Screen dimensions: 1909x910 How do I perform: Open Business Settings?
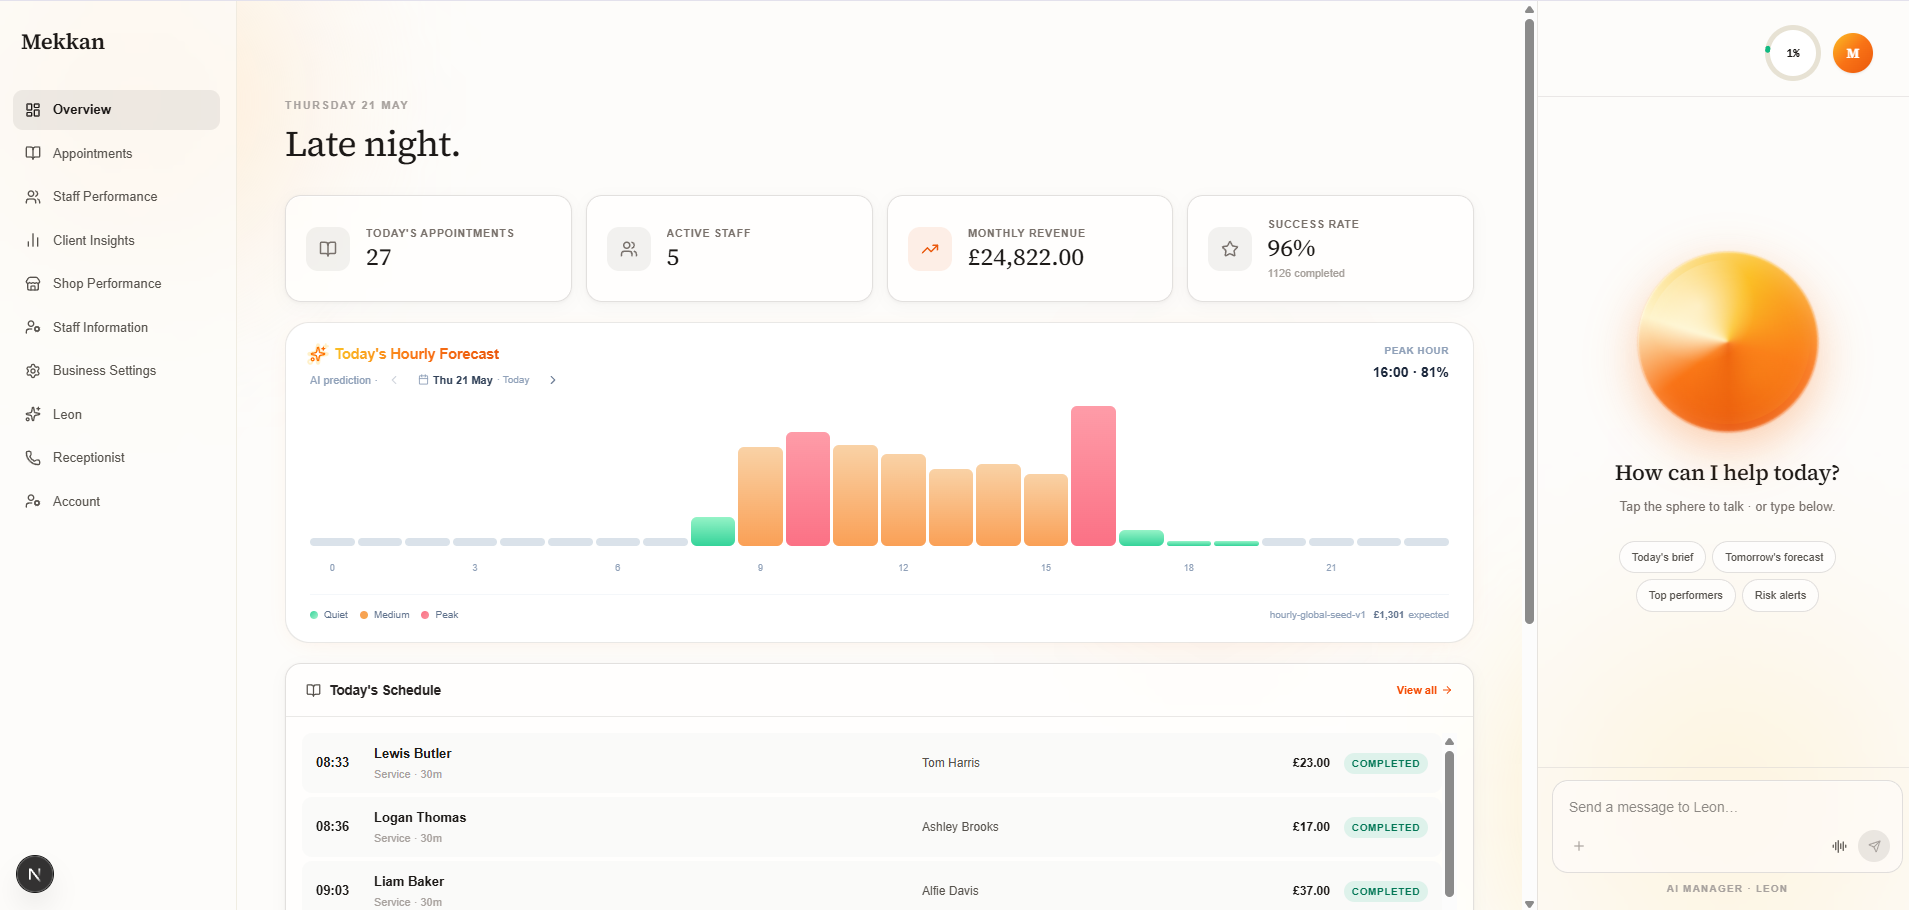116,371
